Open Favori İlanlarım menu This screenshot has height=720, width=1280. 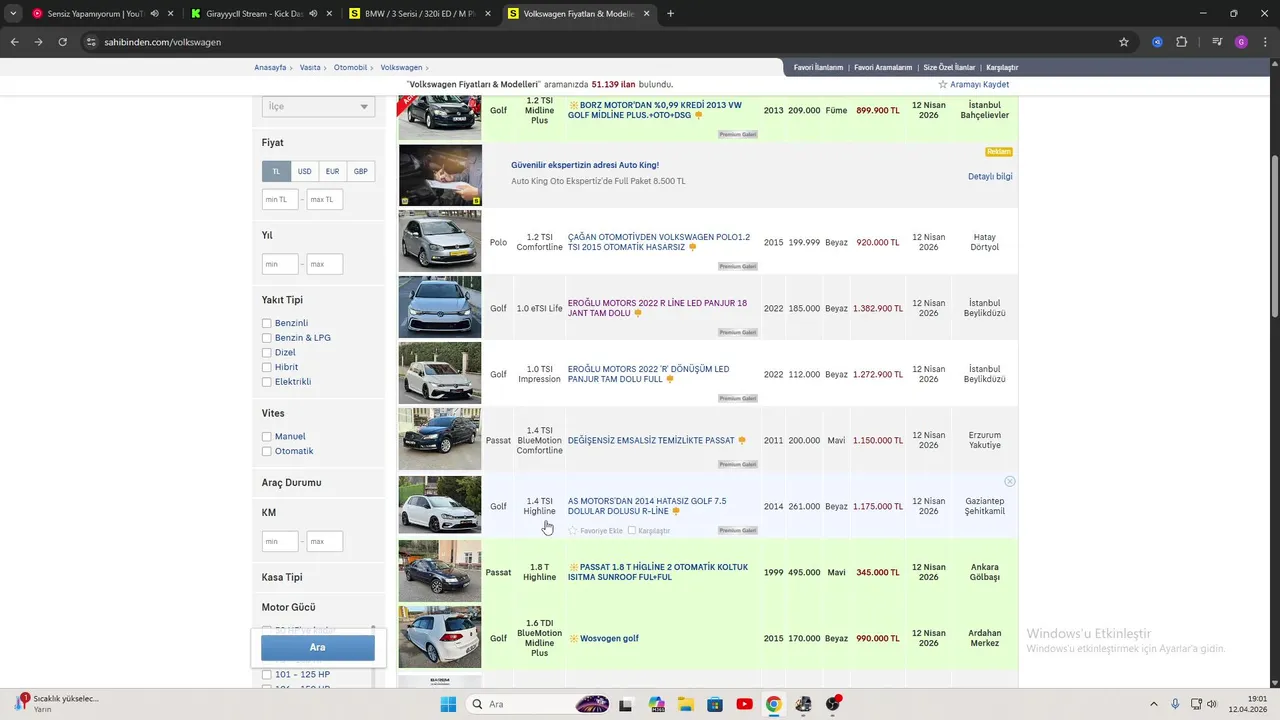(818, 68)
